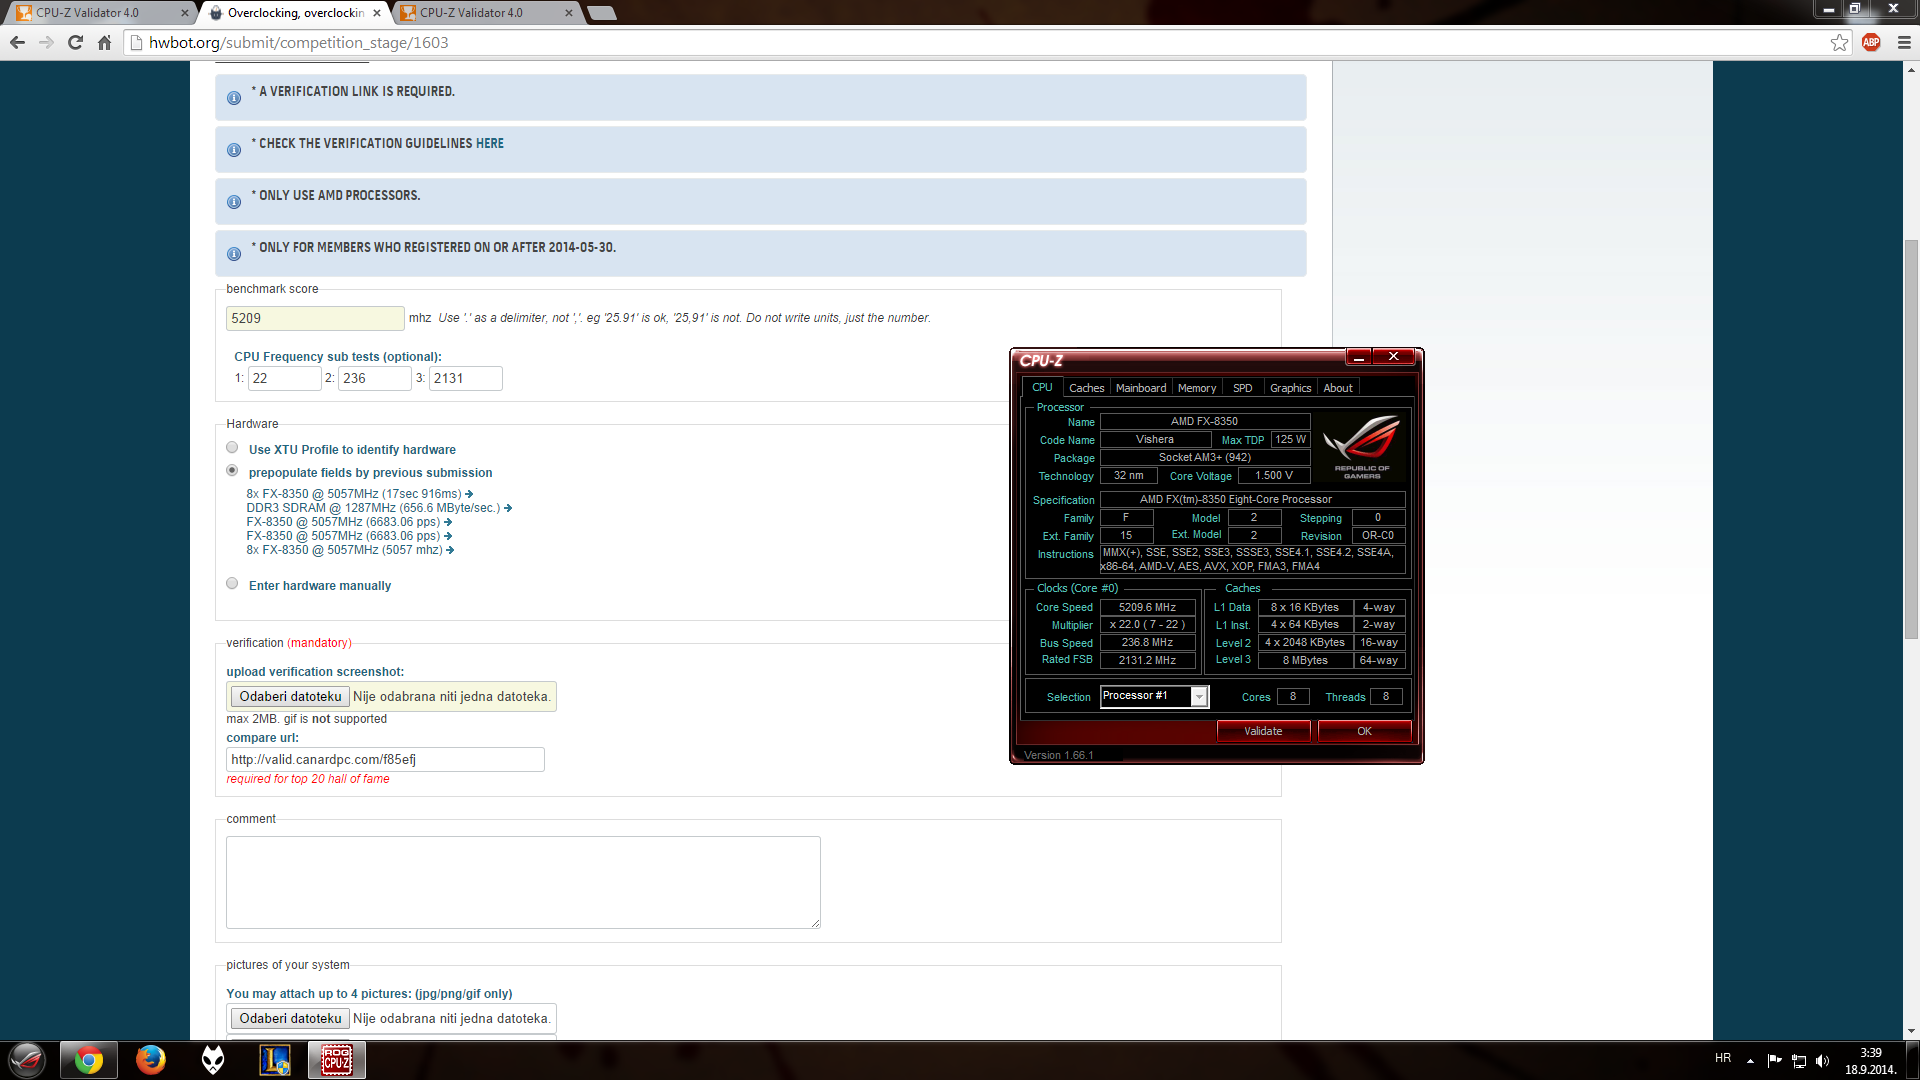The height and width of the screenshot is (1080, 1920).
Task: Click sub test 2 field with 236
Action: coord(374,378)
